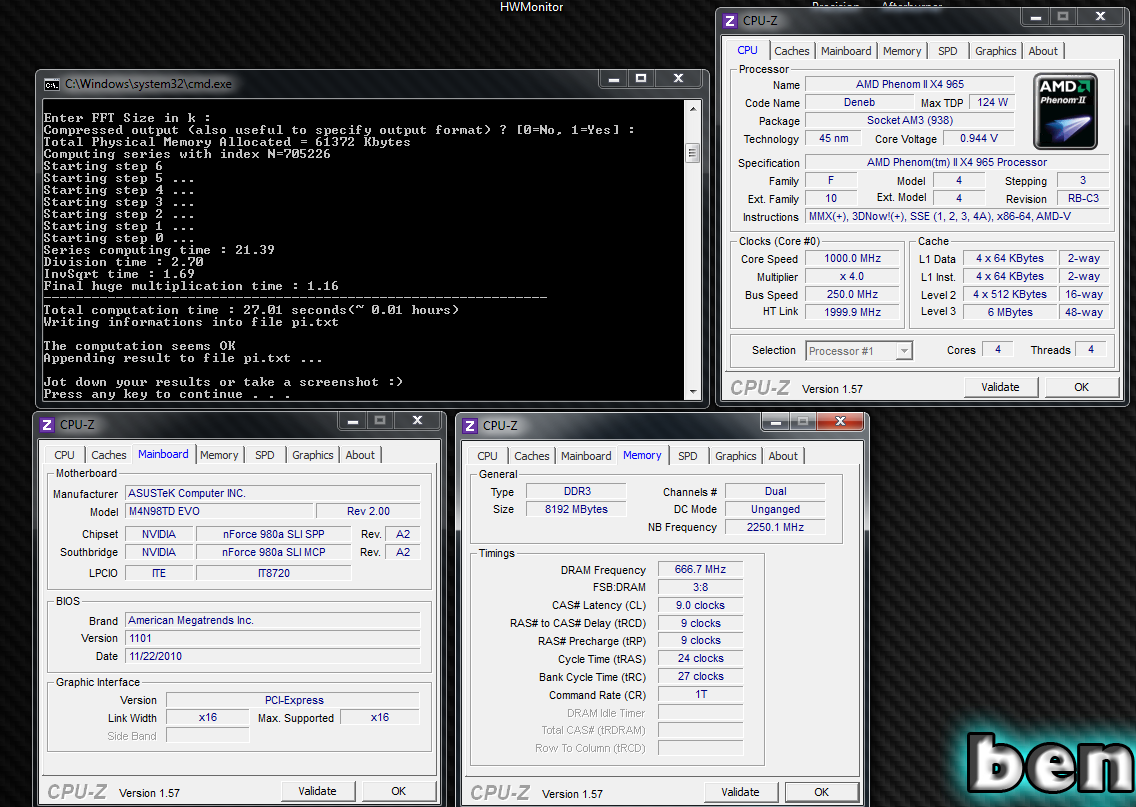
Task: Switch to Memory tab in bottom-left CPU-Z window
Action: (219, 455)
